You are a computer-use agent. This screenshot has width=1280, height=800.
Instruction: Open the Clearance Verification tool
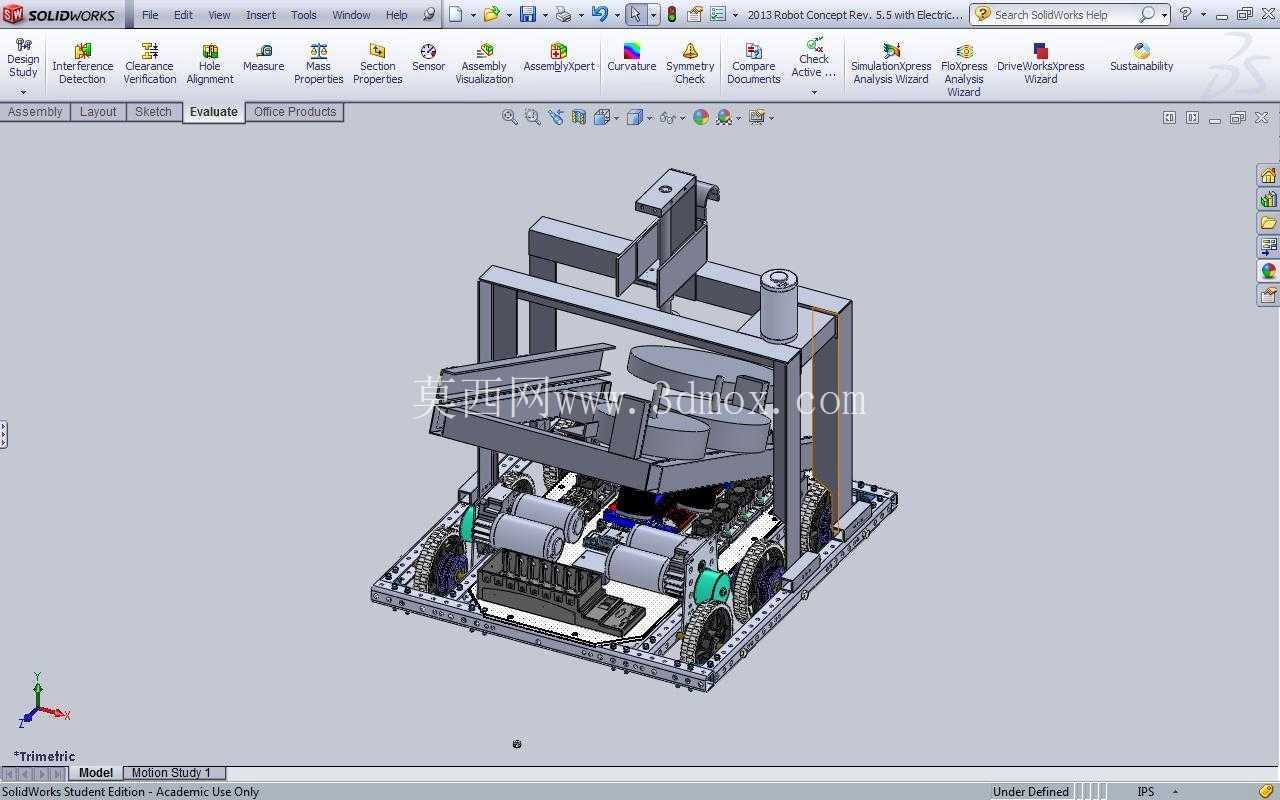[x=150, y=64]
